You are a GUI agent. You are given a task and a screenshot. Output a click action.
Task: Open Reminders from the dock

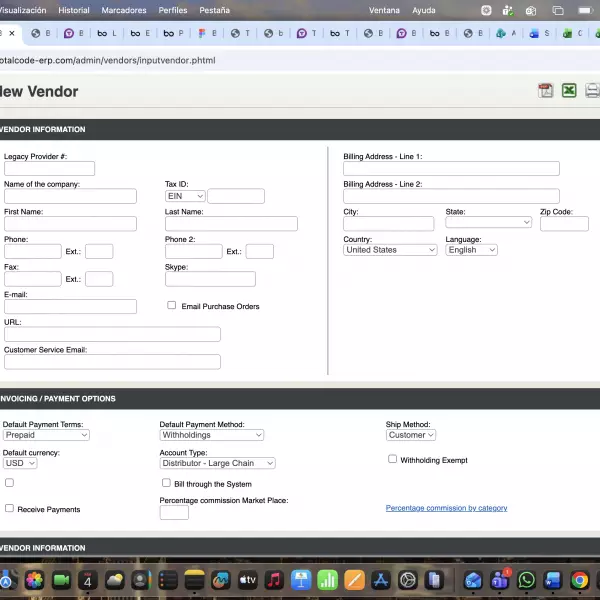click(x=168, y=580)
